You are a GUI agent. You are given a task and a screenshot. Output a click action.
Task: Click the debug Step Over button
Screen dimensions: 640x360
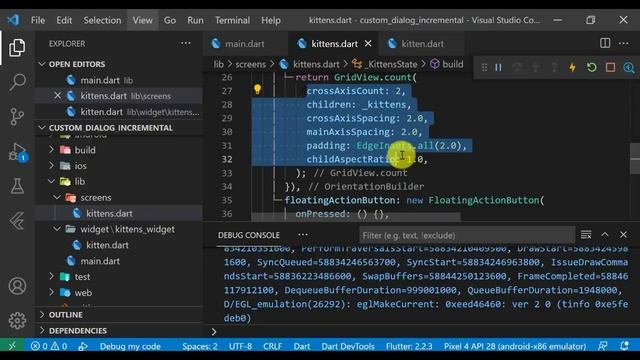click(517, 67)
